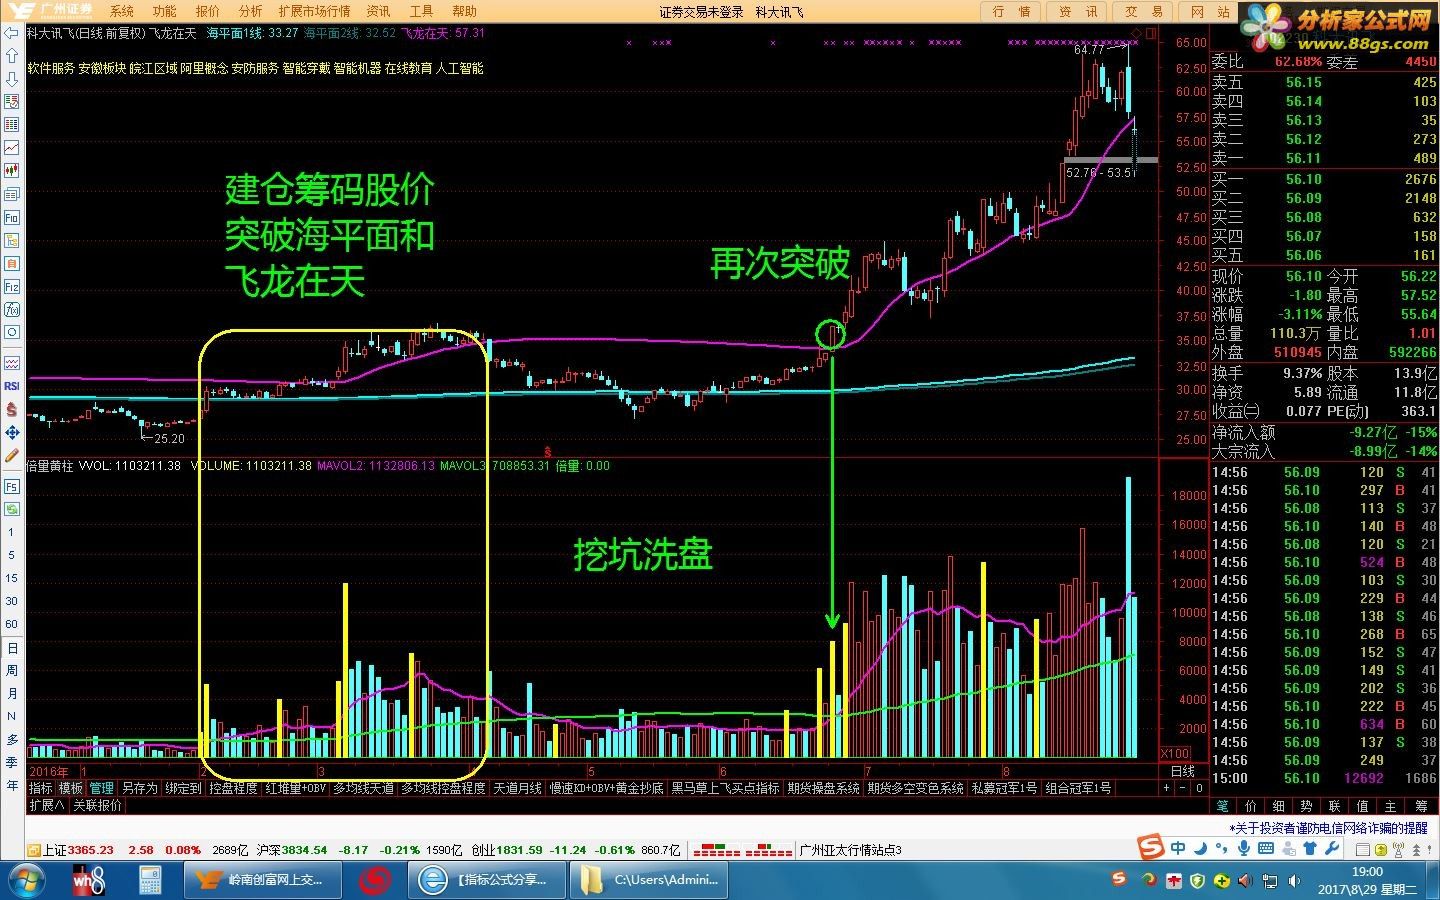The width and height of the screenshot is (1440, 900).
Task: Click the 网站 button at top right
Action: 1210,11
